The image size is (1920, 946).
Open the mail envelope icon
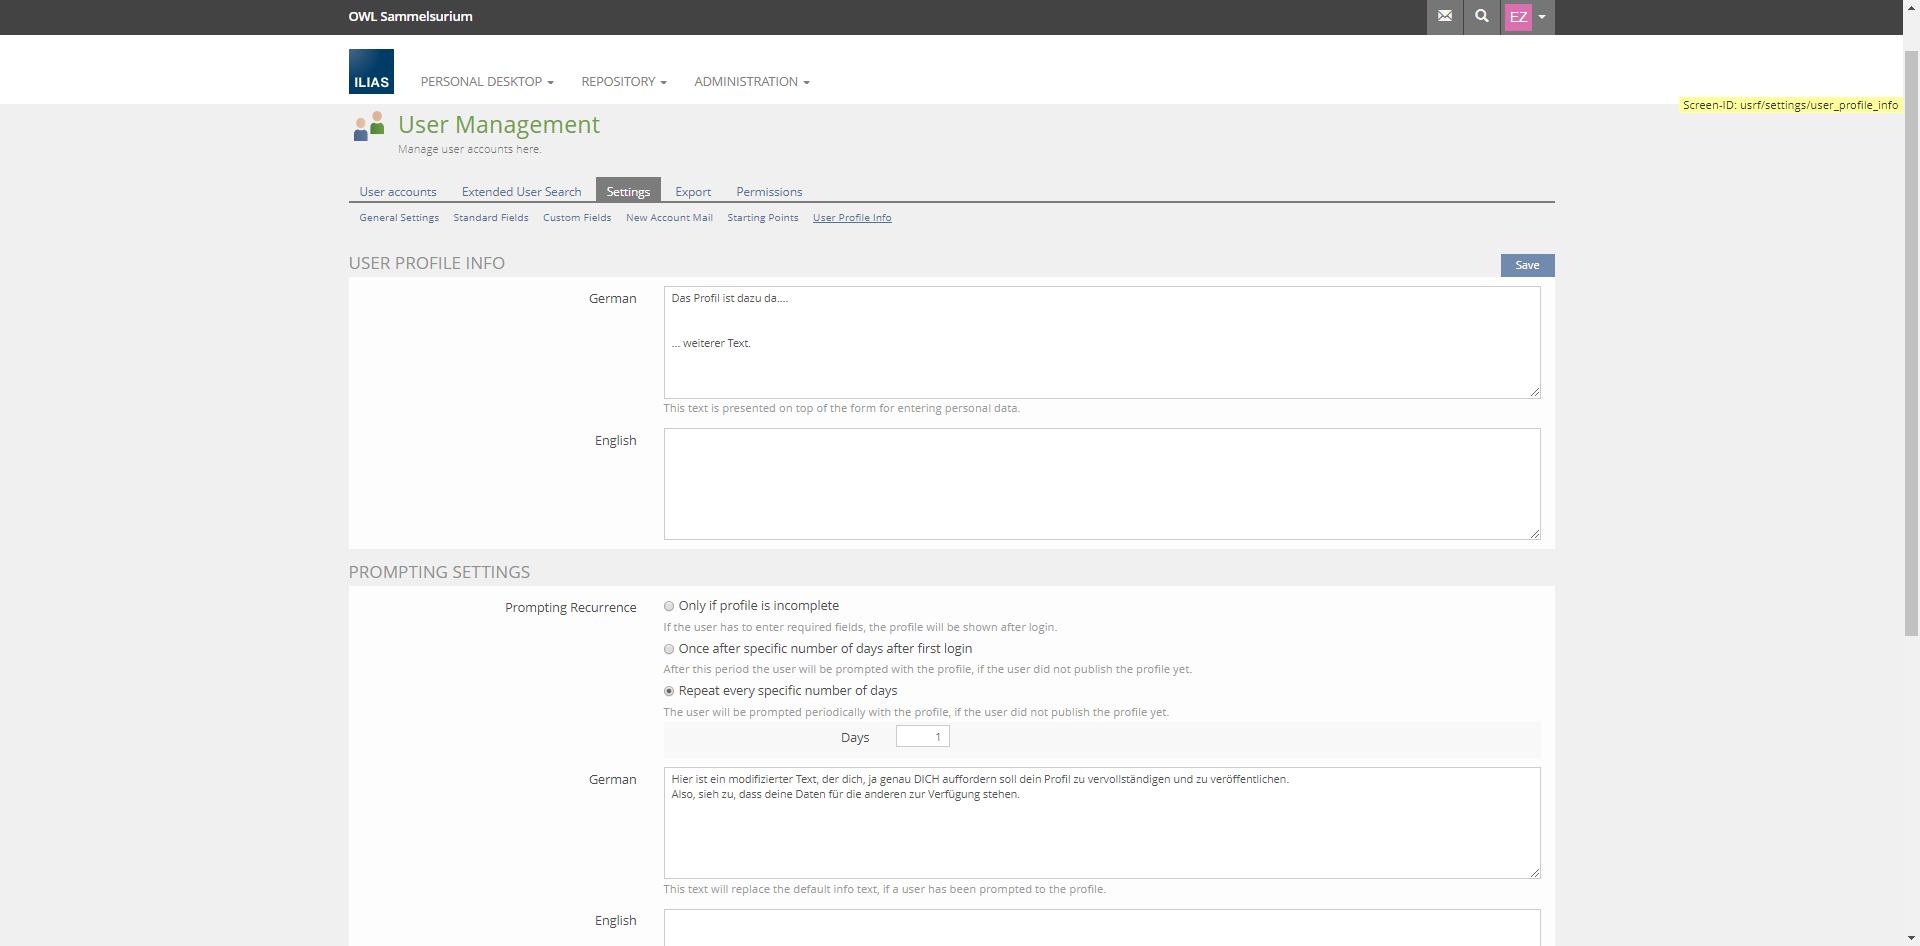tap(1444, 16)
